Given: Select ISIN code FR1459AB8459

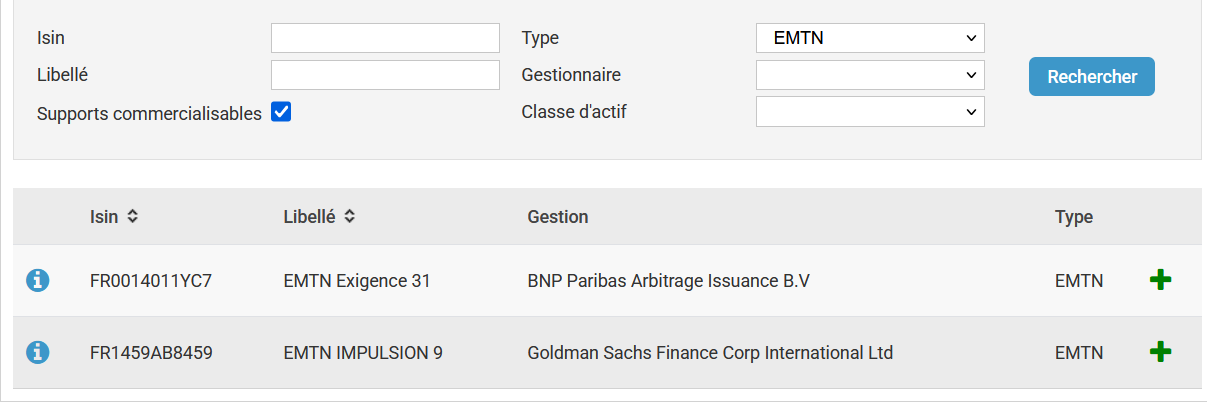Looking at the screenshot, I should (151, 352).
